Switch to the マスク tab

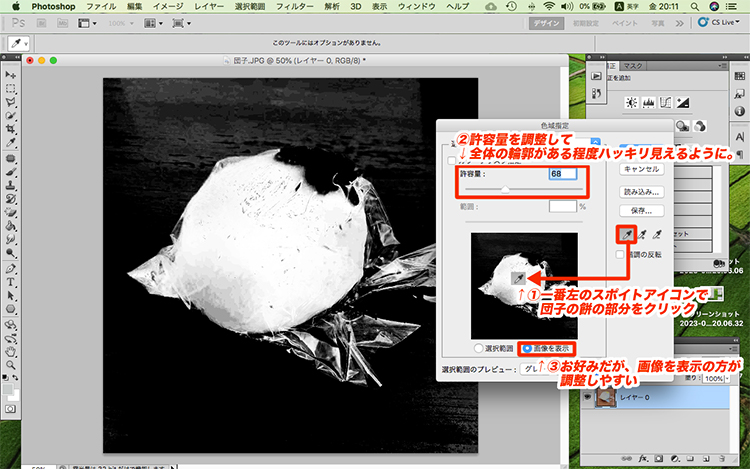pyautogui.click(x=633, y=65)
